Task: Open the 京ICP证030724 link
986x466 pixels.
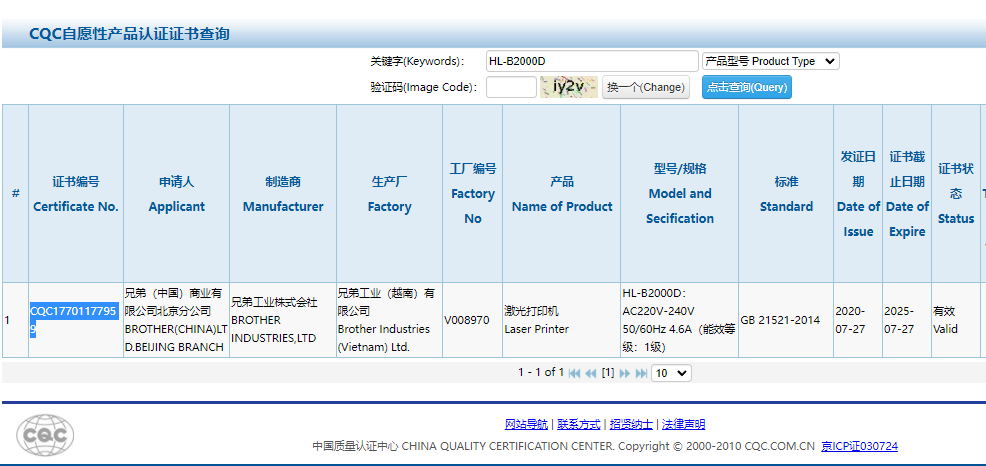Action: (860, 447)
